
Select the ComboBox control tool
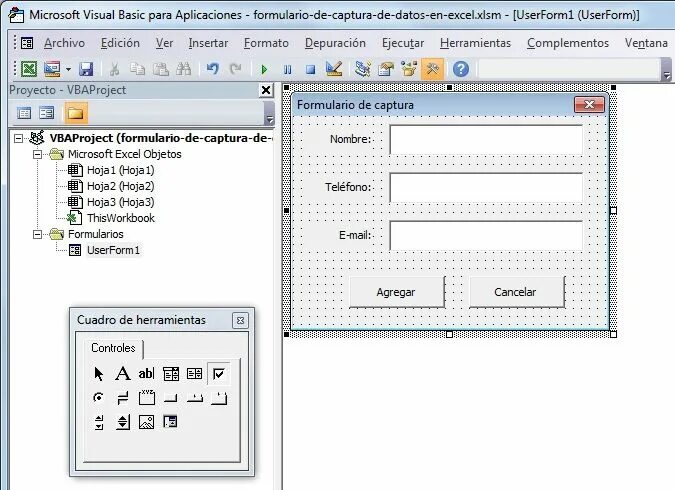pyautogui.click(x=171, y=374)
